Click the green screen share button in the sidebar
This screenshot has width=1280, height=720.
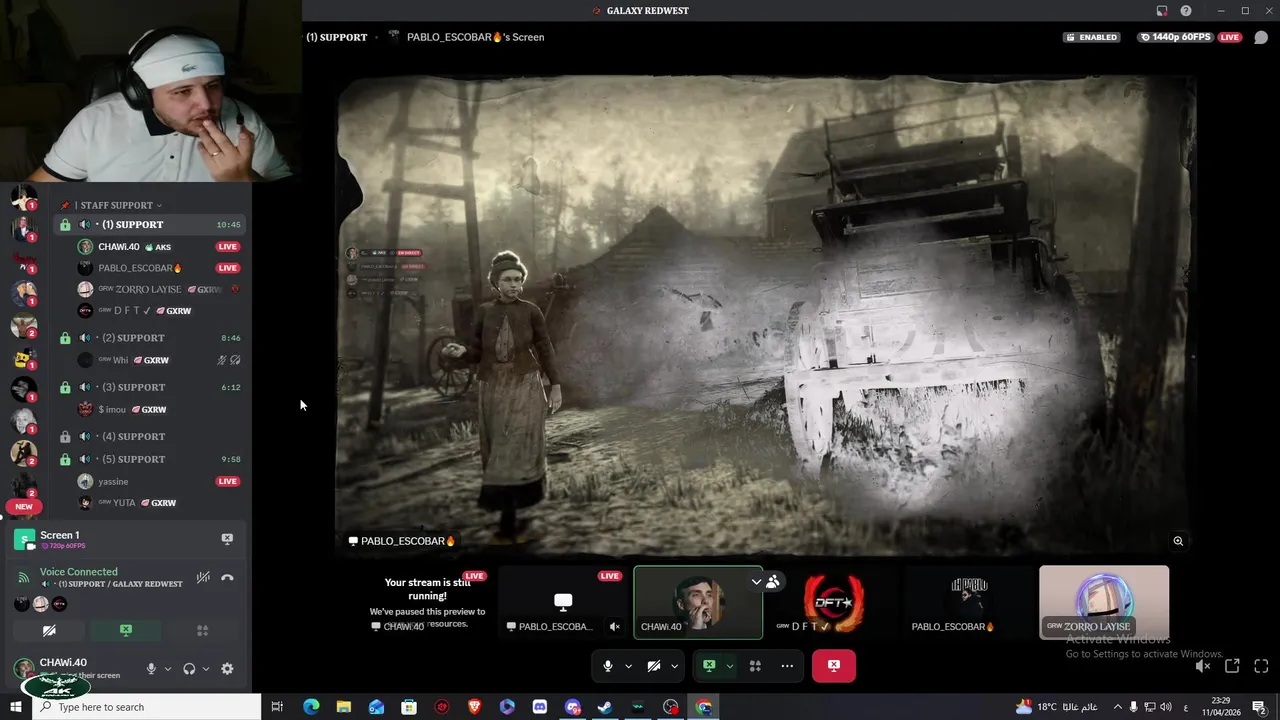[126, 630]
